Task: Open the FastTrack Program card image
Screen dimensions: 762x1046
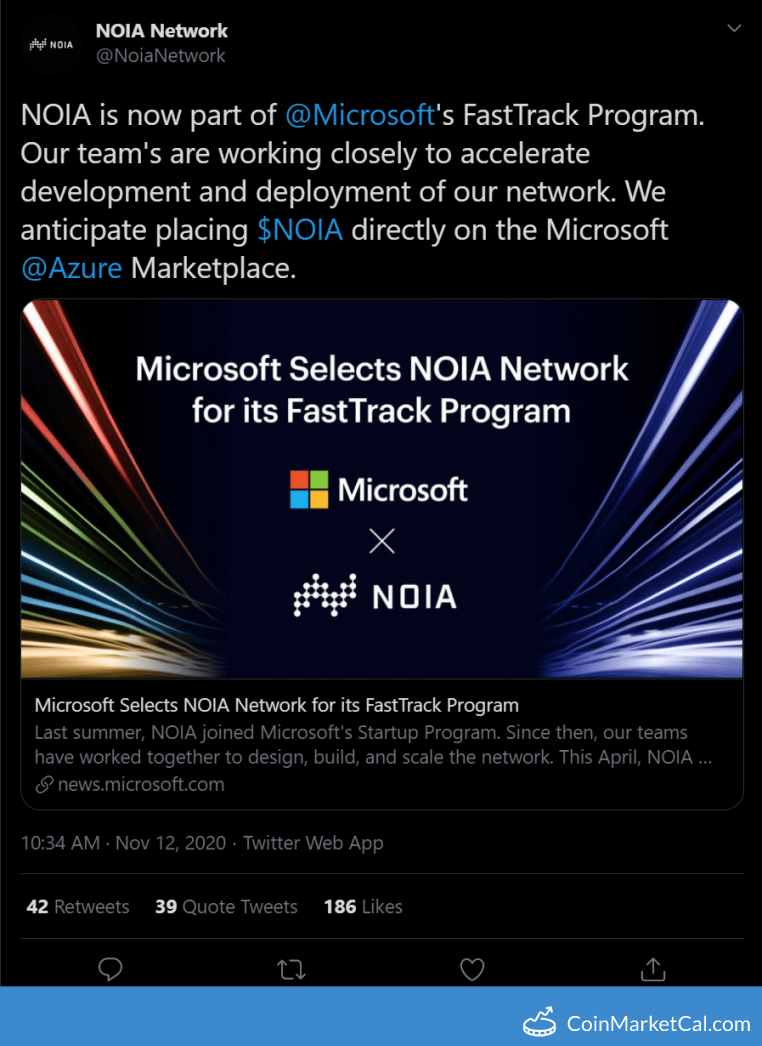Action: tap(382, 489)
